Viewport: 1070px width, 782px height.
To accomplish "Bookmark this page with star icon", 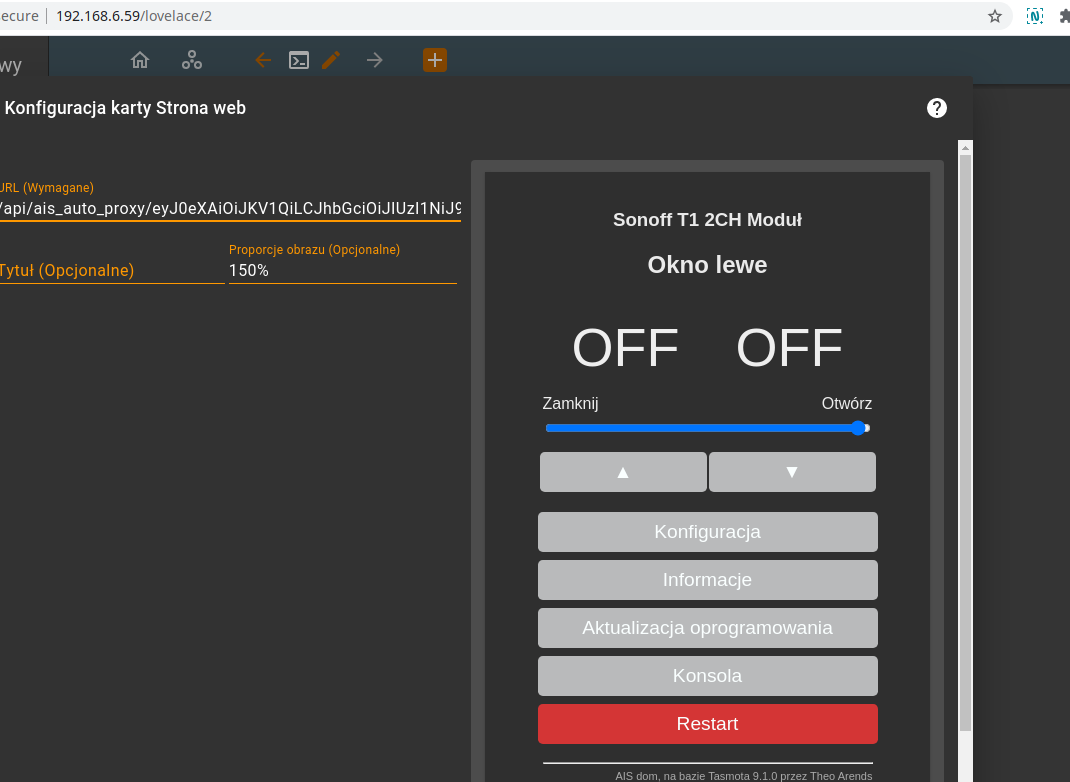I will [x=995, y=16].
